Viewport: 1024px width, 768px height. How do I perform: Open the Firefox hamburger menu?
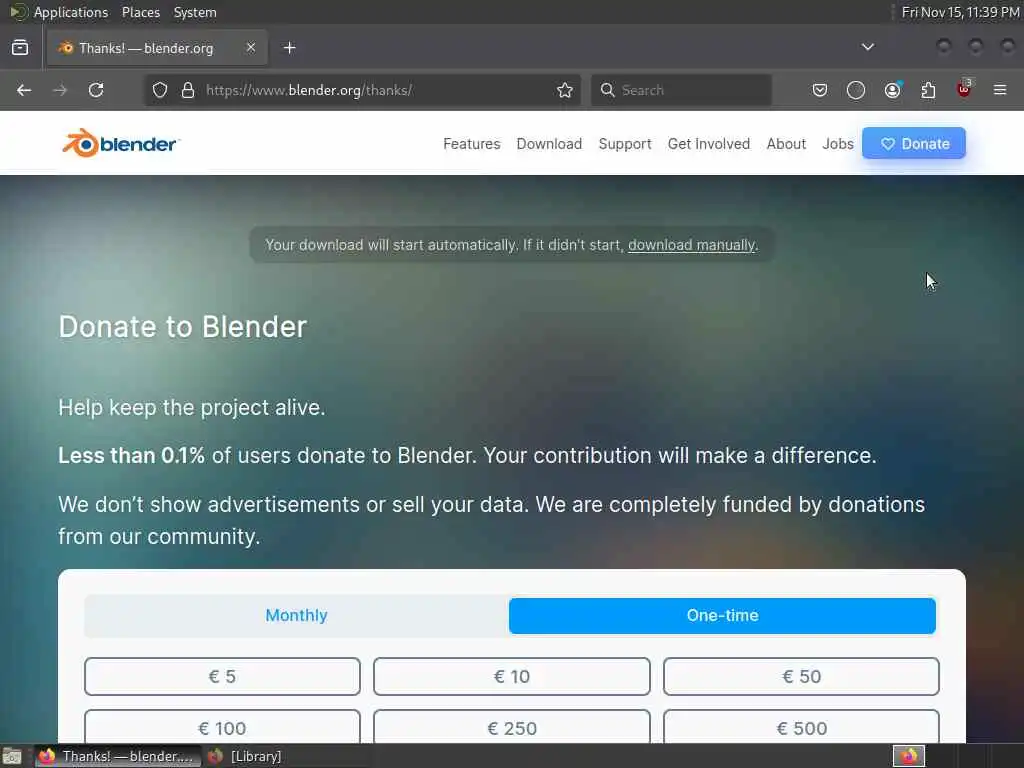point(1000,90)
